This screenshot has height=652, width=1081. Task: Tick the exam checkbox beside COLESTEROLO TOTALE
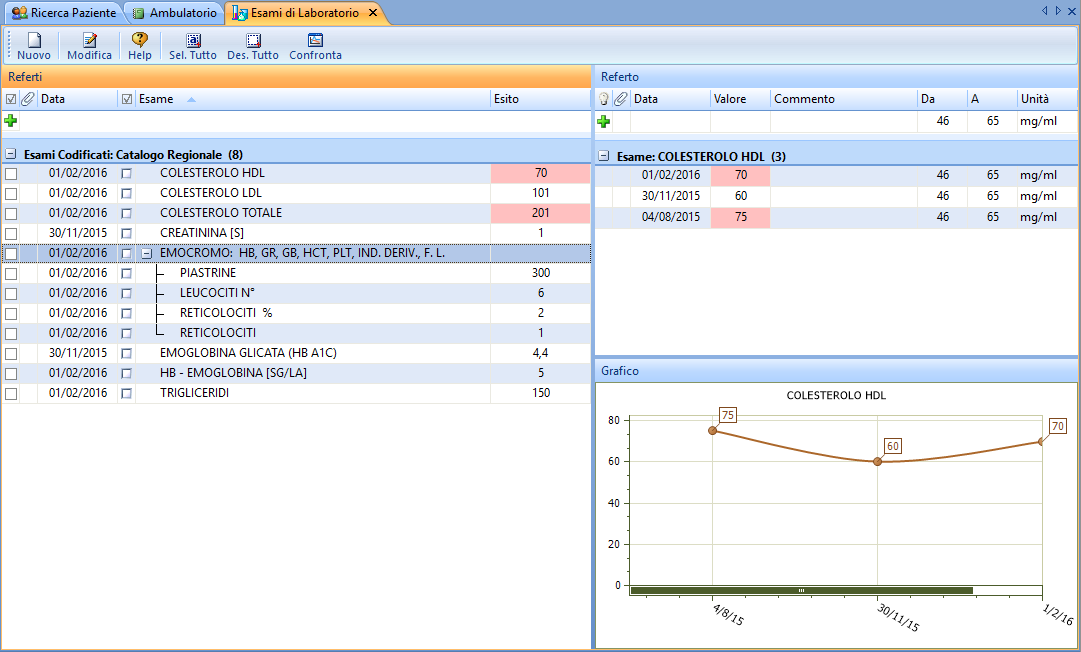click(126, 214)
